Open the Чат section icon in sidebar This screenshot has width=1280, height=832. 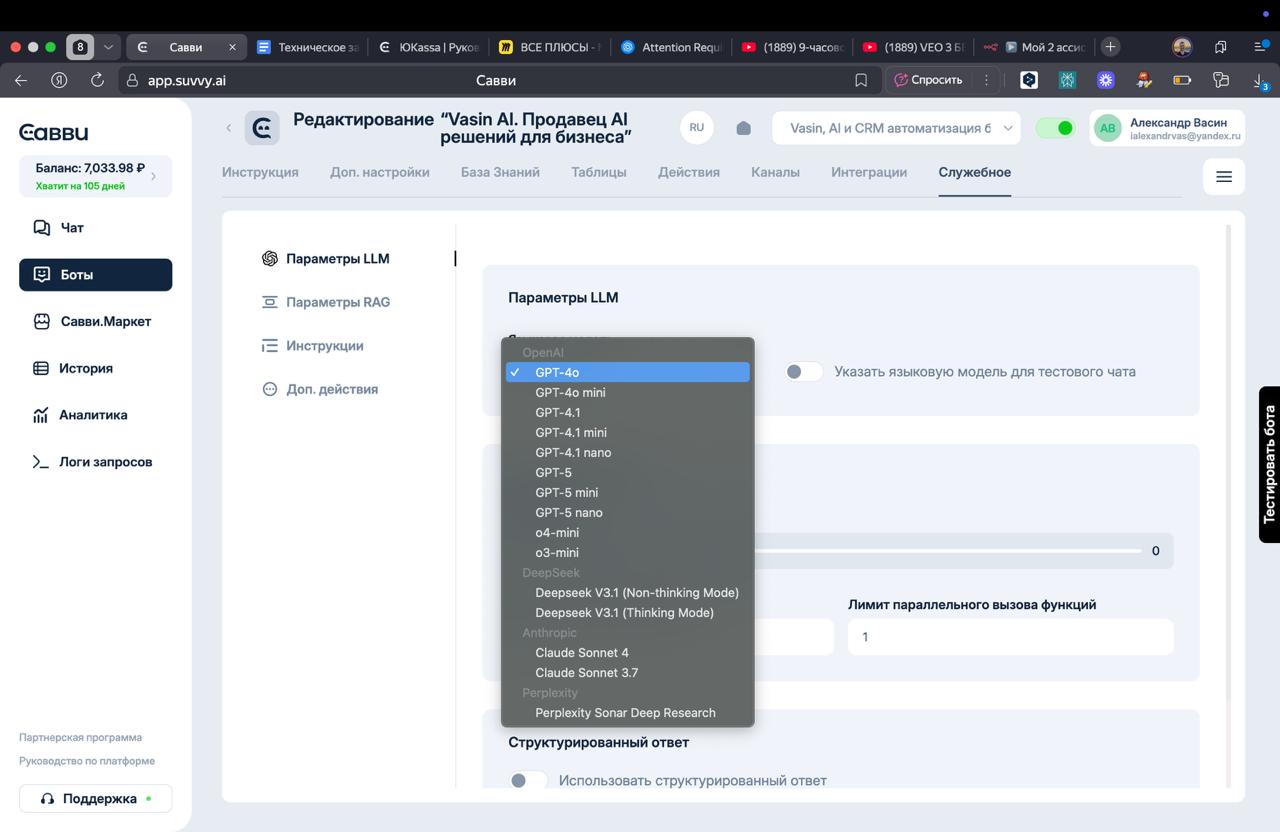click(41, 228)
